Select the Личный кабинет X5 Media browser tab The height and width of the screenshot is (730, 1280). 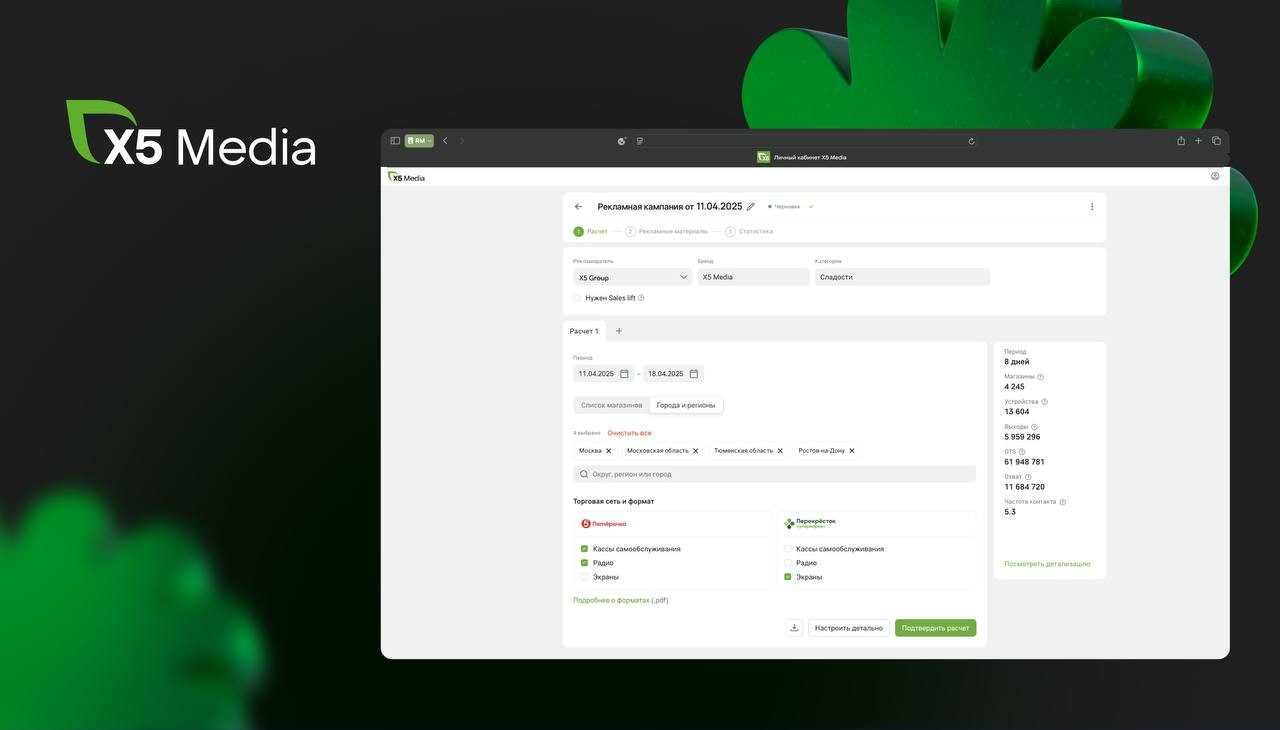coord(803,157)
